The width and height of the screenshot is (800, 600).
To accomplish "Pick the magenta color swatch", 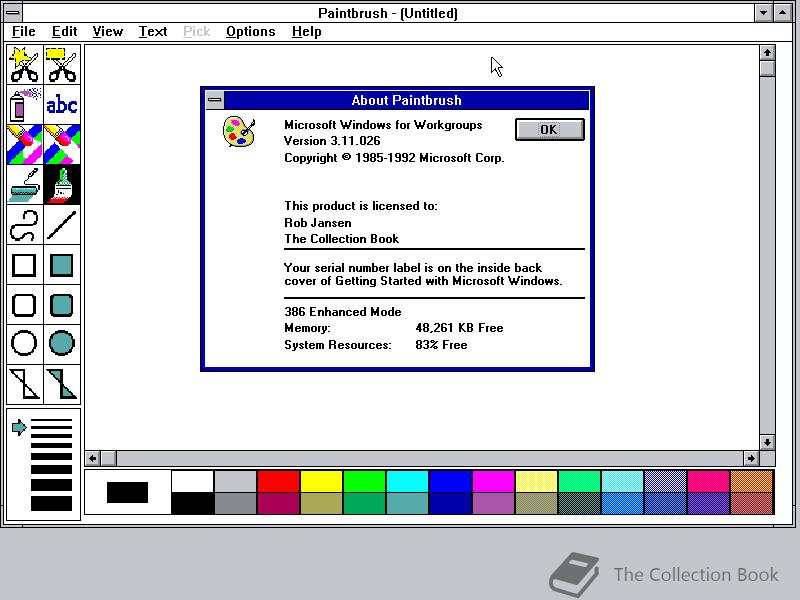I will pyautogui.click(x=493, y=481).
